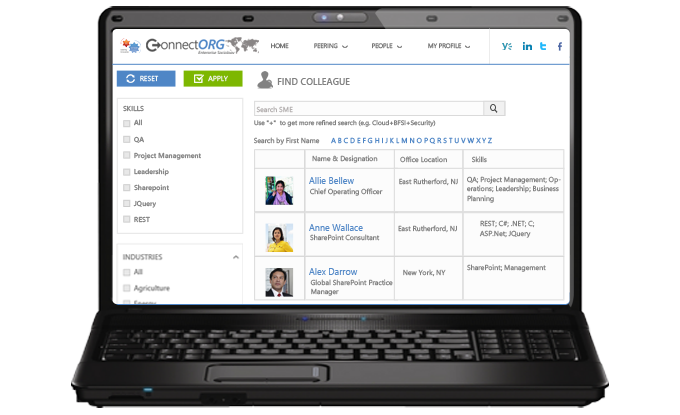Open the Peering dropdown menu
Viewport: 680px width, 415px height.
click(330, 46)
